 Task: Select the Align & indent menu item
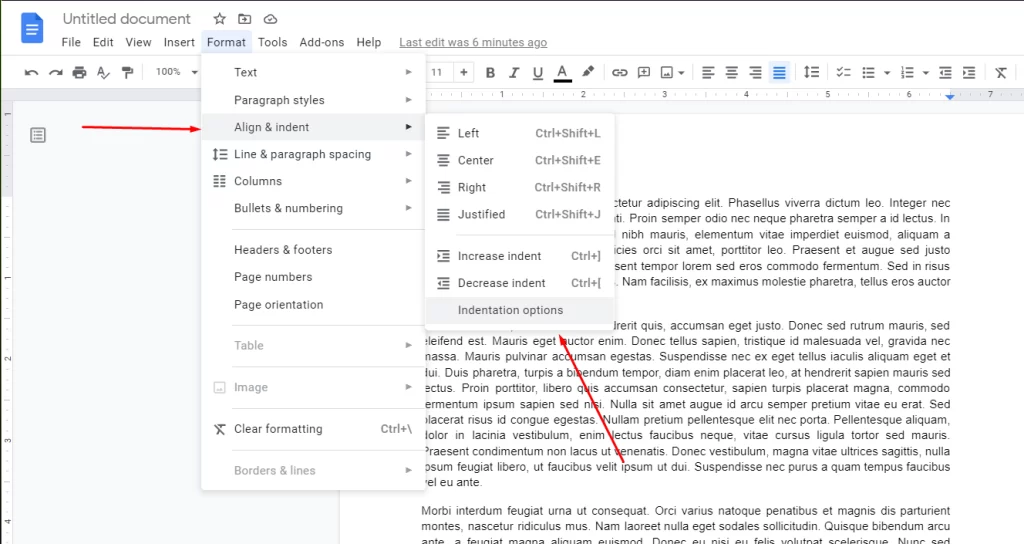click(313, 127)
